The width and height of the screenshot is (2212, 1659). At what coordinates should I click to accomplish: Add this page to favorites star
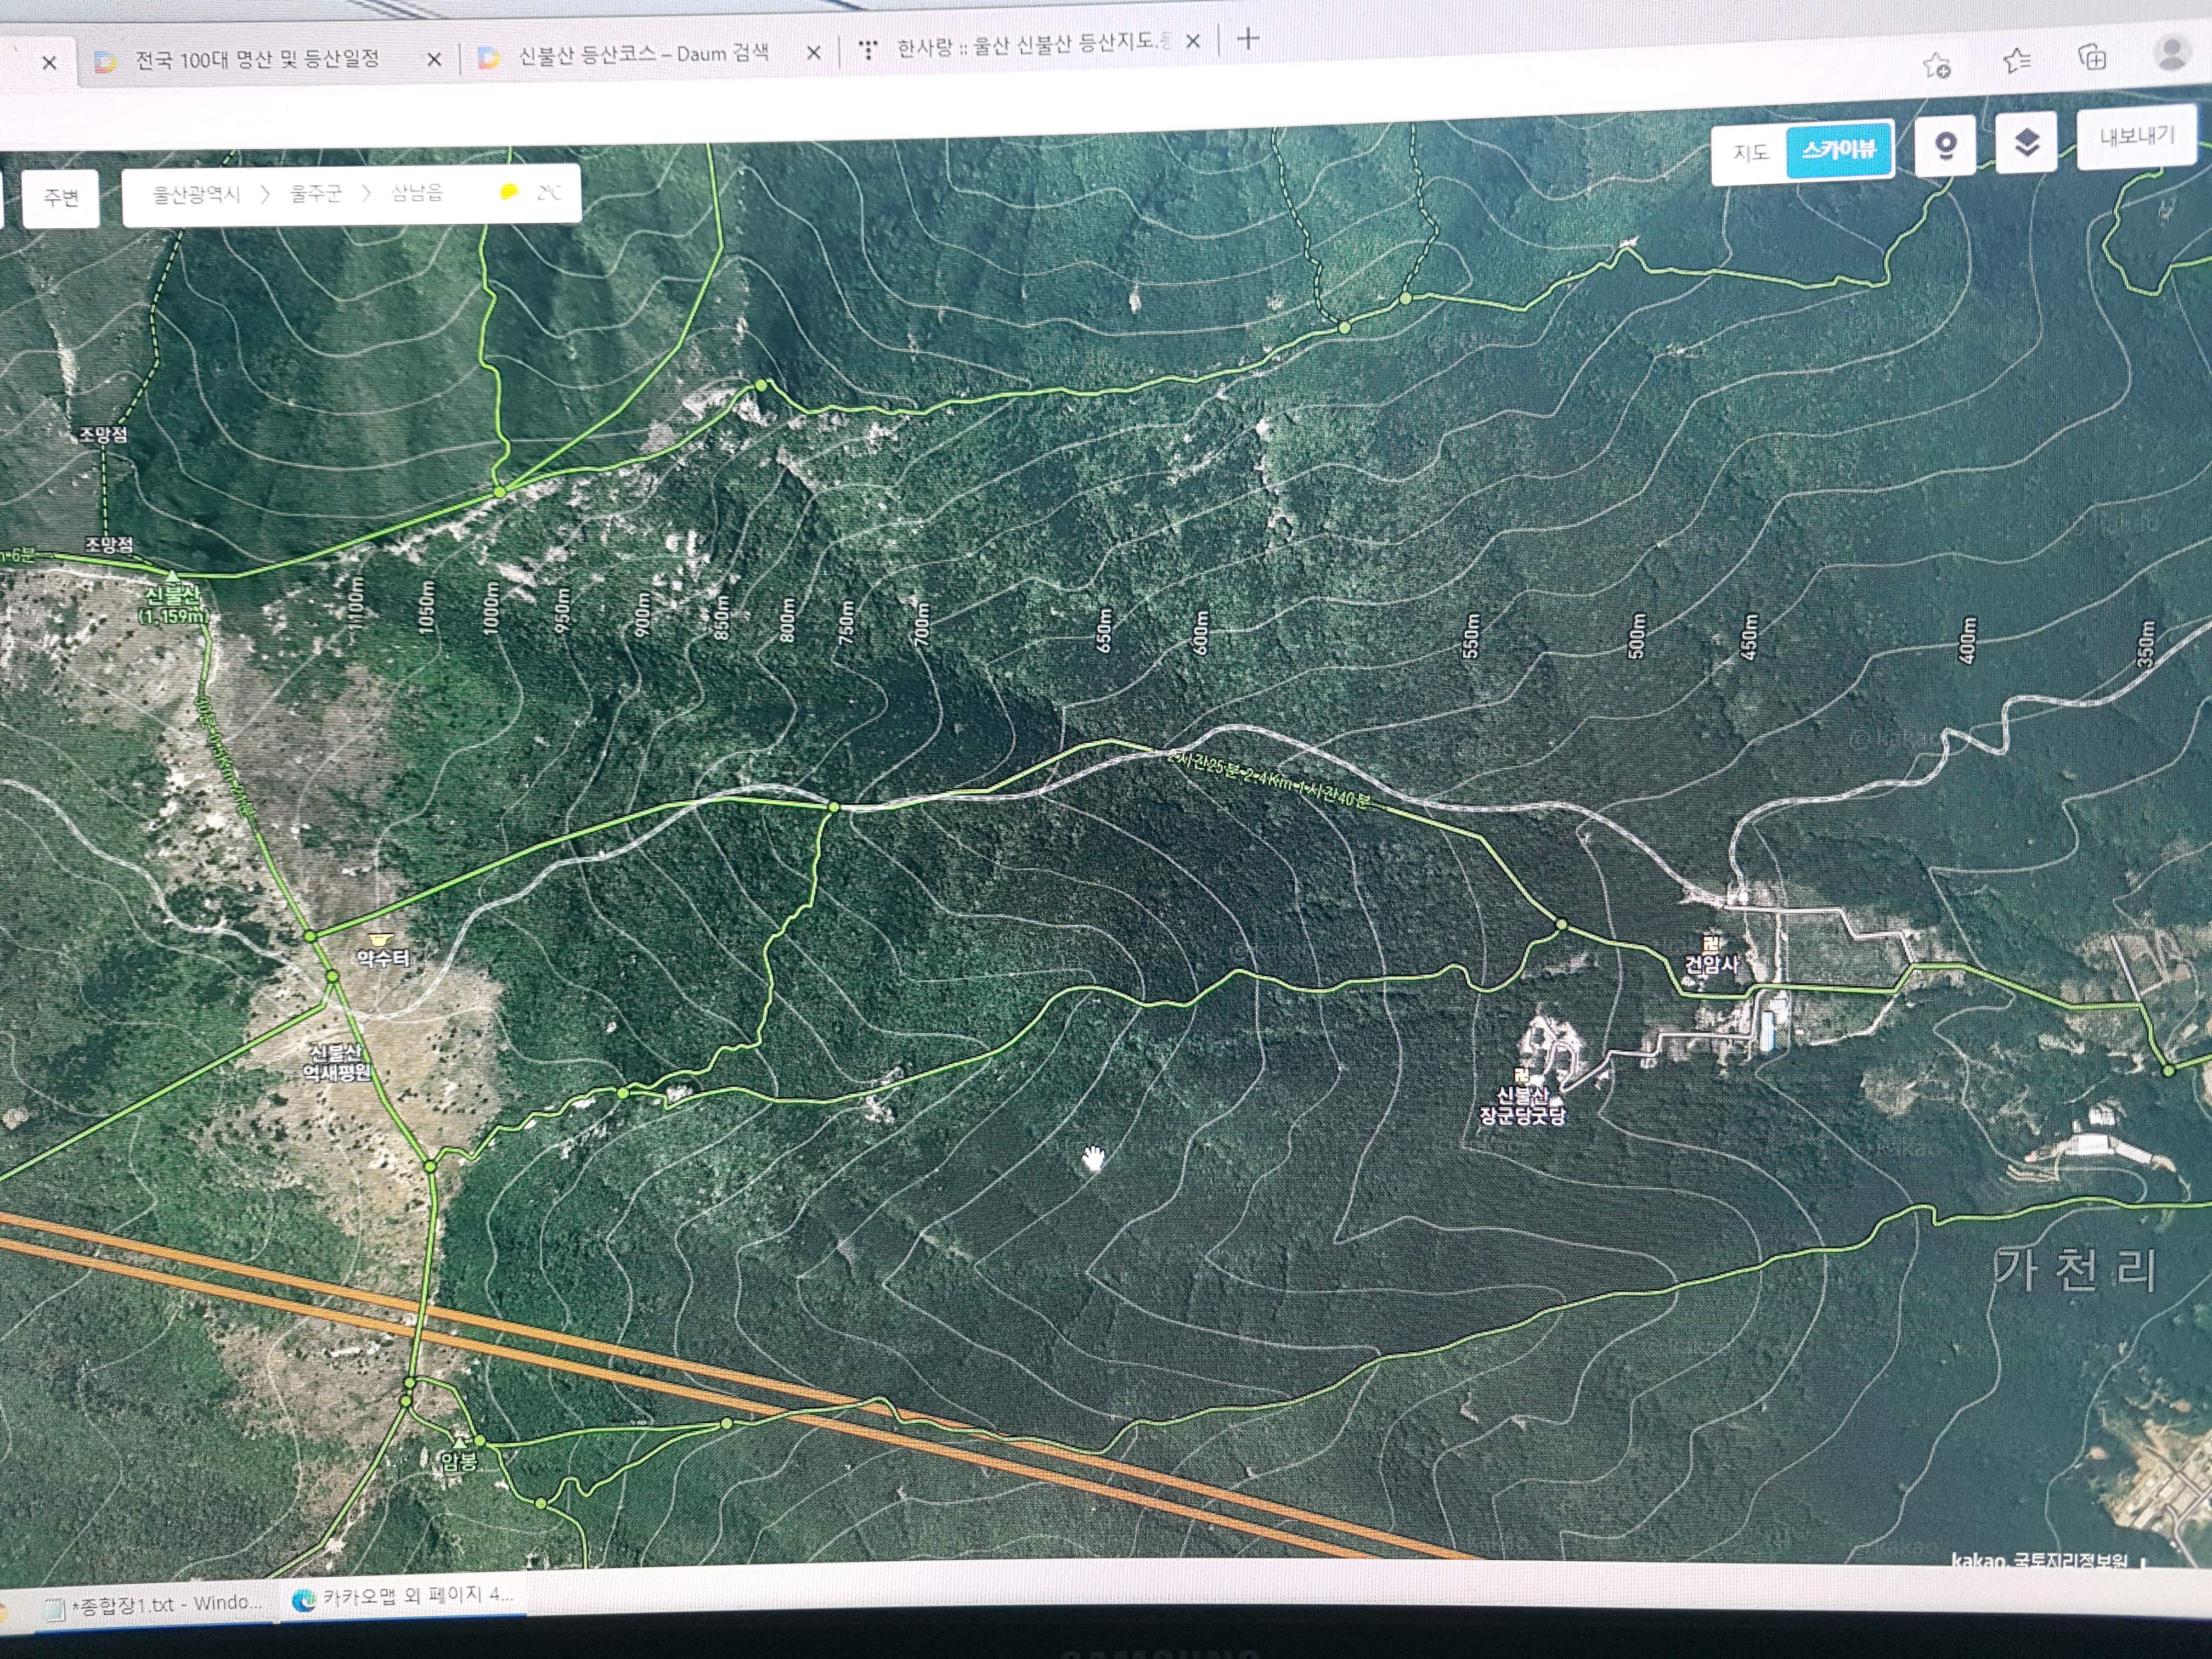click(x=1936, y=66)
